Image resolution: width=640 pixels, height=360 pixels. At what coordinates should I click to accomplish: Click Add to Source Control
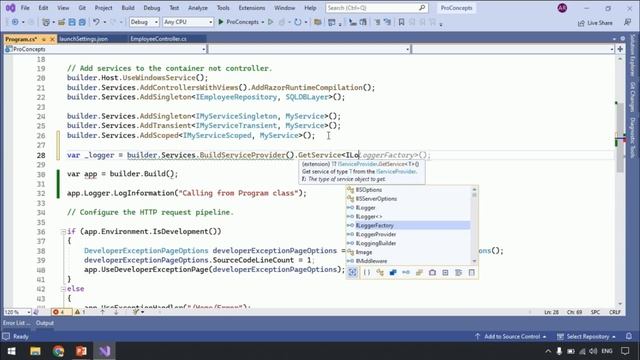tap(510, 336)
